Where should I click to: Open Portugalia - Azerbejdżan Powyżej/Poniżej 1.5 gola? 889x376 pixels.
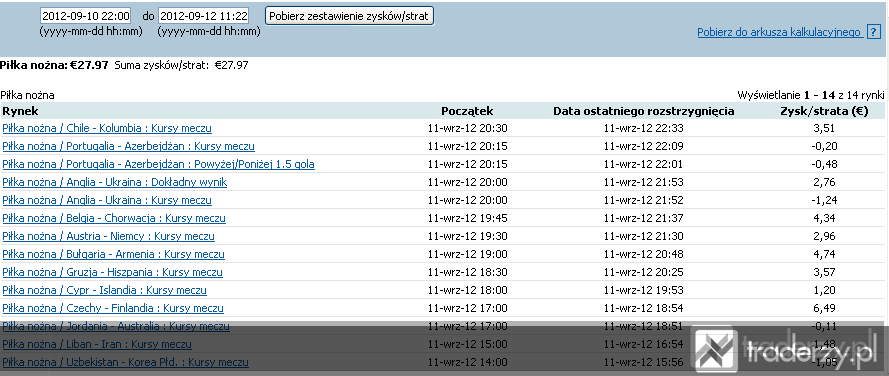click(159, 164)
